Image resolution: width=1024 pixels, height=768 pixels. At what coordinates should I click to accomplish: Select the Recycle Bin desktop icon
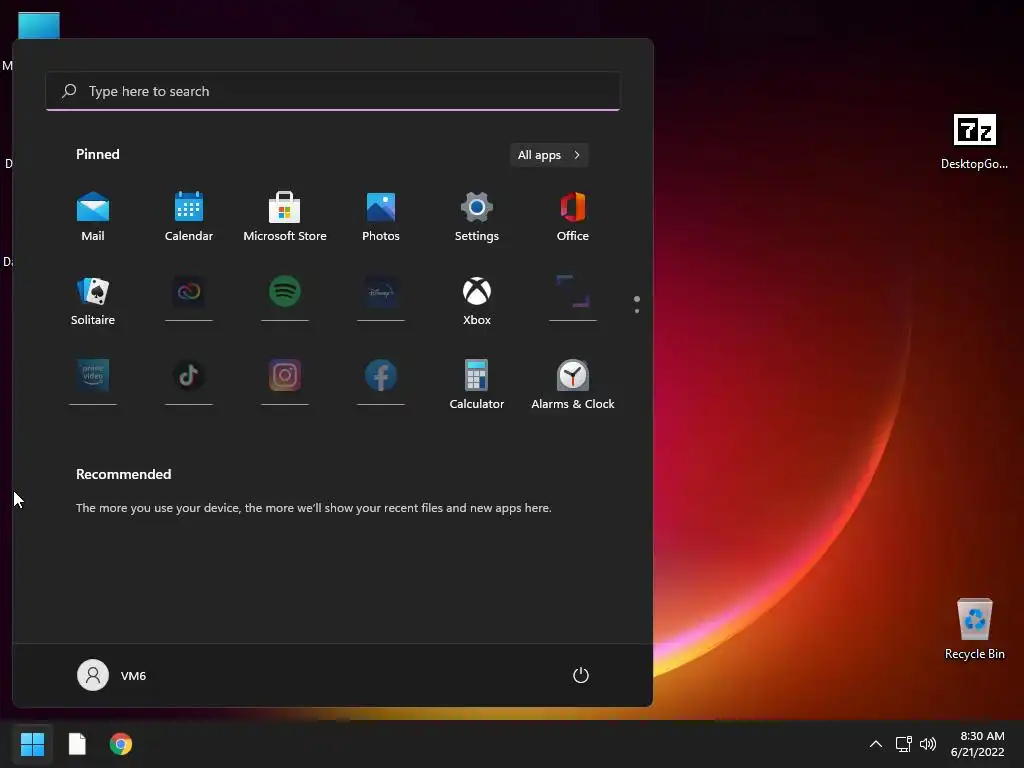(x=974, y=629)
